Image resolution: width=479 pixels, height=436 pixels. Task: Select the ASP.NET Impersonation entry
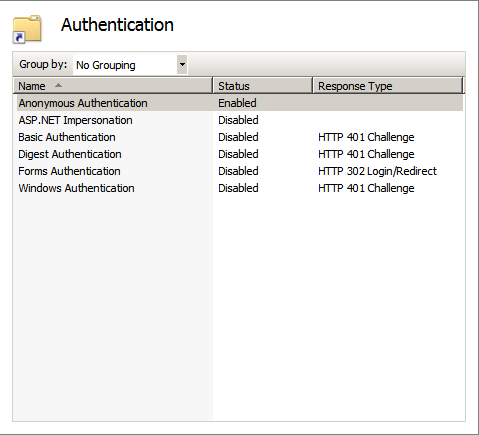click(75, 120)
